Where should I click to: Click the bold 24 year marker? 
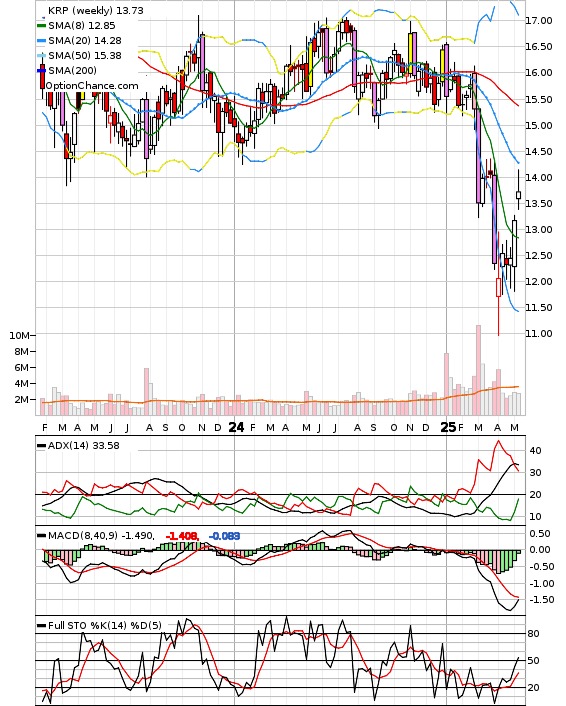236,427
